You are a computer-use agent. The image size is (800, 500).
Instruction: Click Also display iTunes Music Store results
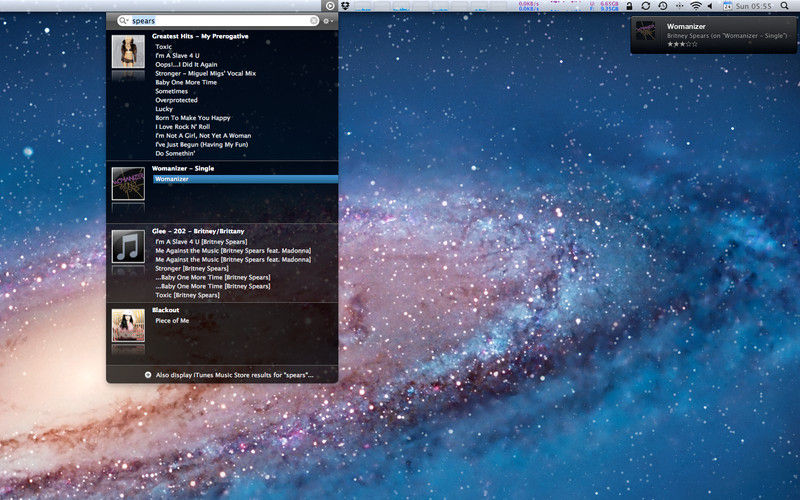tap(235, 375)
